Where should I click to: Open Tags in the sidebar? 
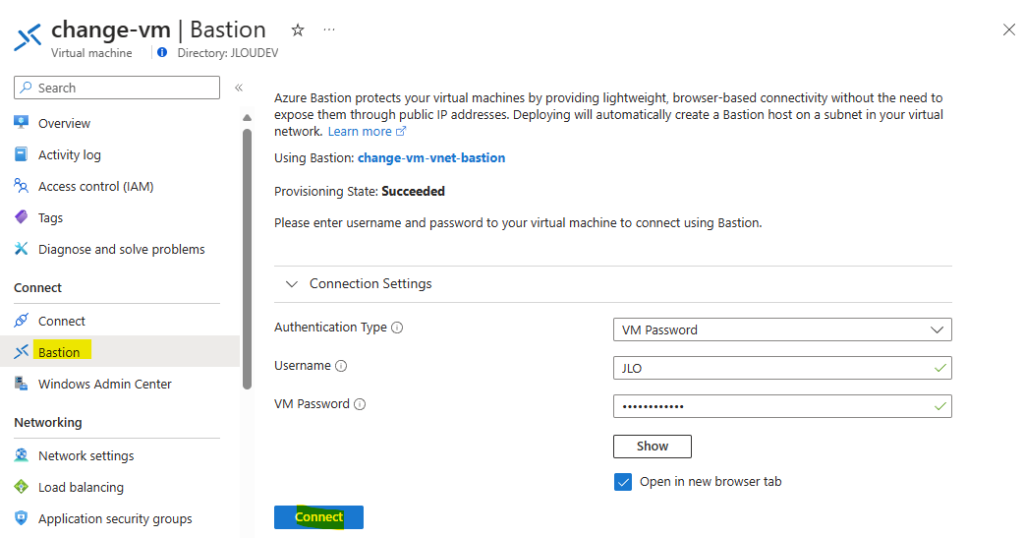(x=50, y=217)
